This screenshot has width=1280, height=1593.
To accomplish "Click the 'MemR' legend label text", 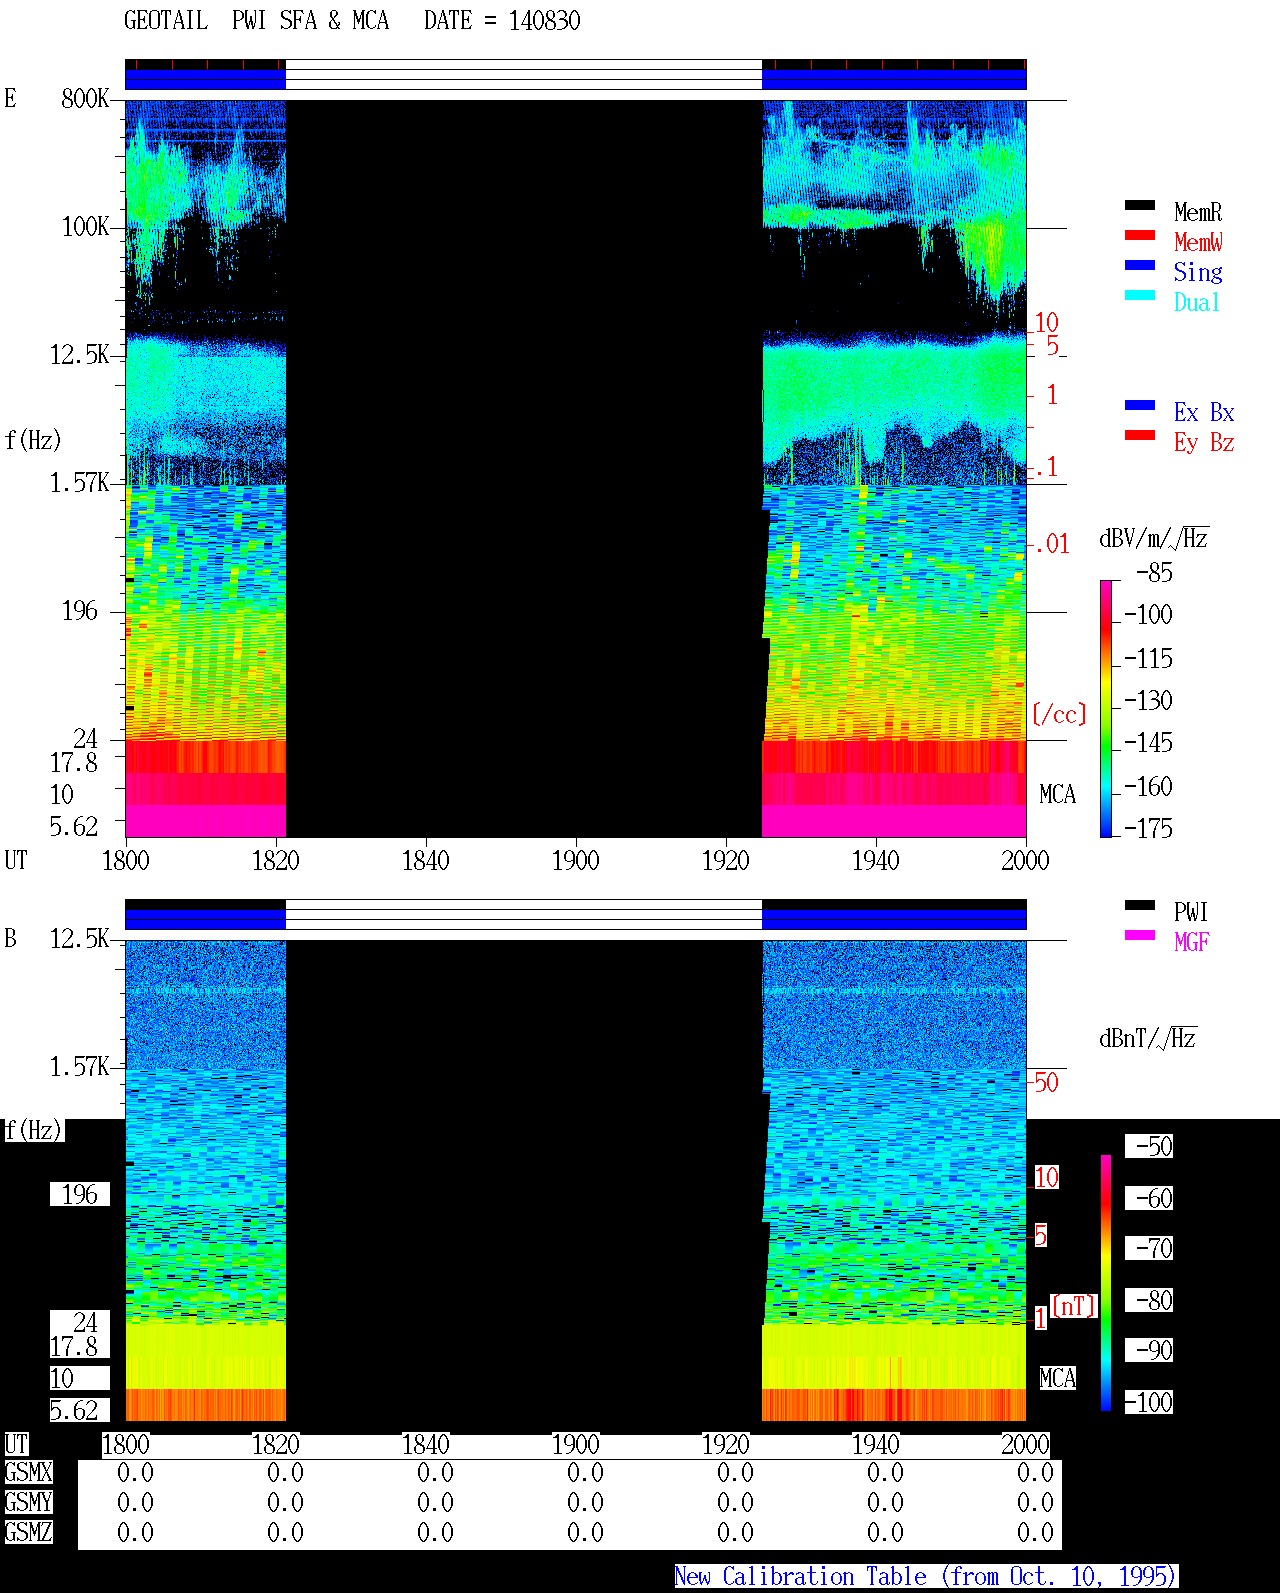I will (1198, 212).
